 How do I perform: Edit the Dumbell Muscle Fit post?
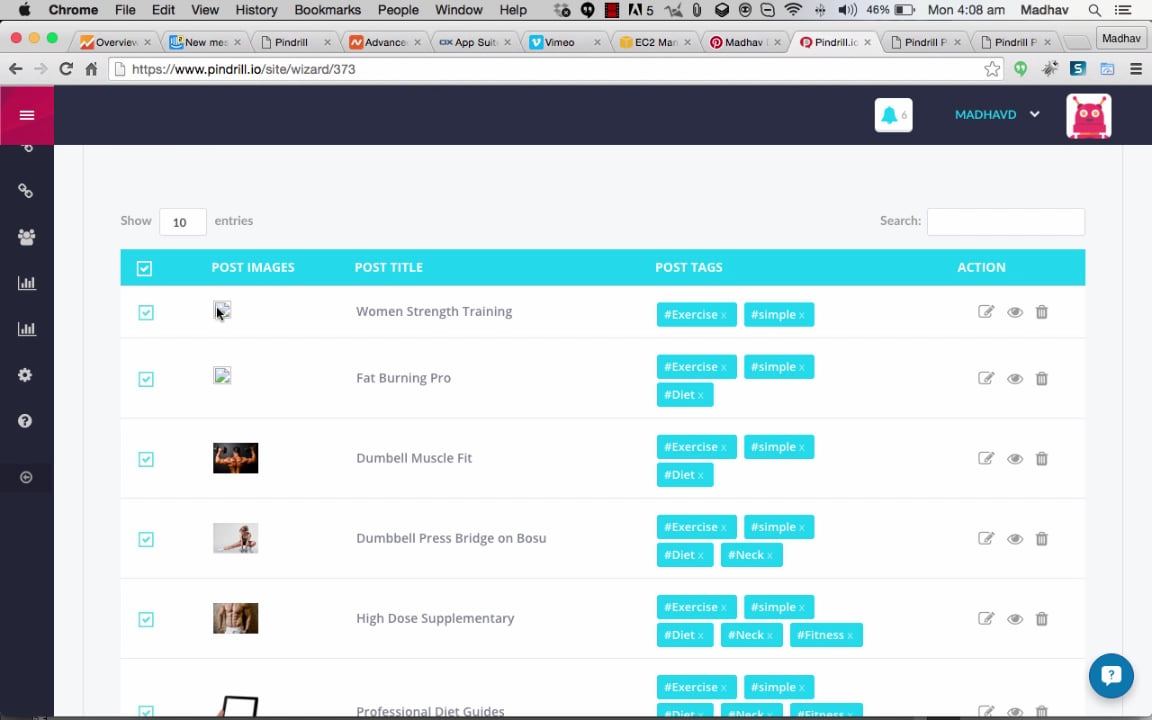point(986,458)
